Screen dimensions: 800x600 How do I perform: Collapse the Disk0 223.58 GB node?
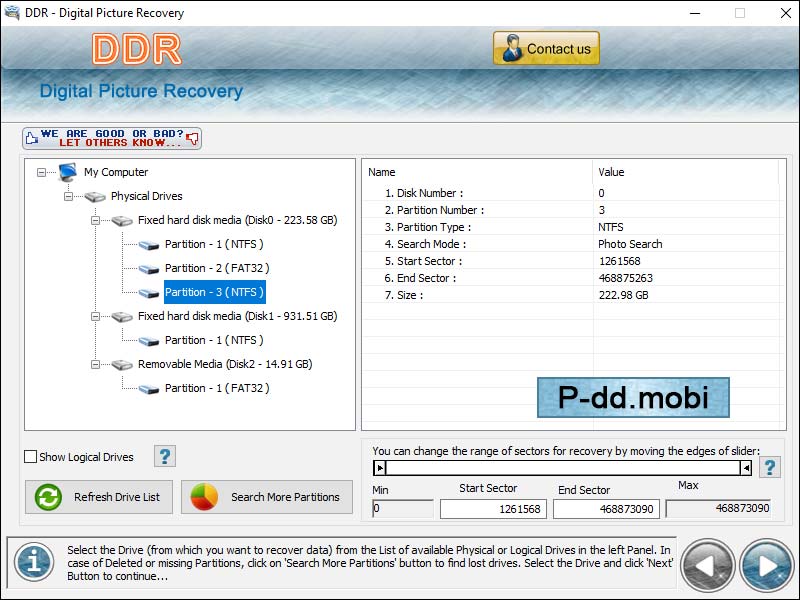(95, 220)
